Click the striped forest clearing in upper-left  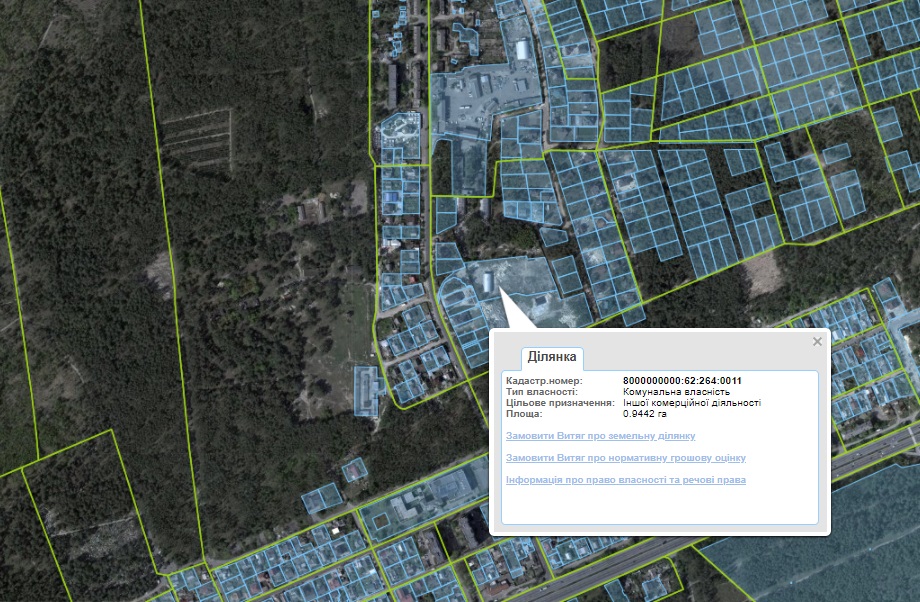(196, 140)
